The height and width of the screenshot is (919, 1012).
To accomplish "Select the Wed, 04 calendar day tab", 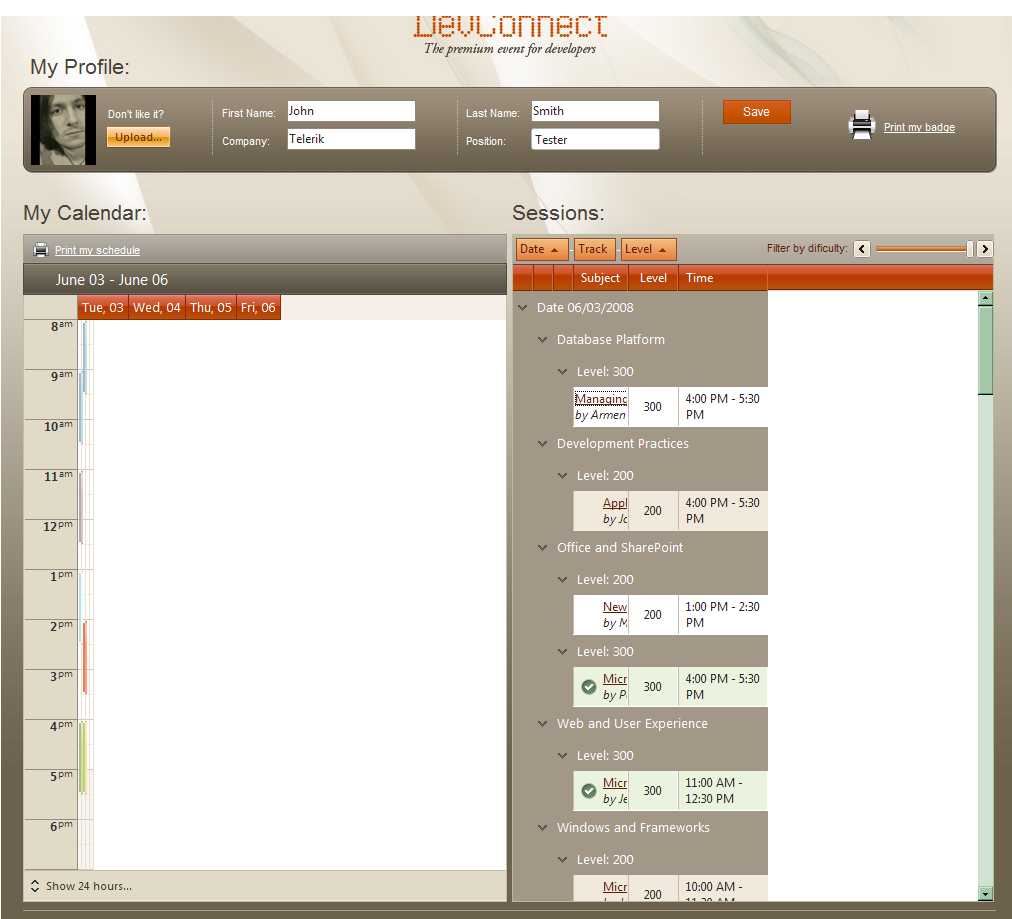I will 157,308.
